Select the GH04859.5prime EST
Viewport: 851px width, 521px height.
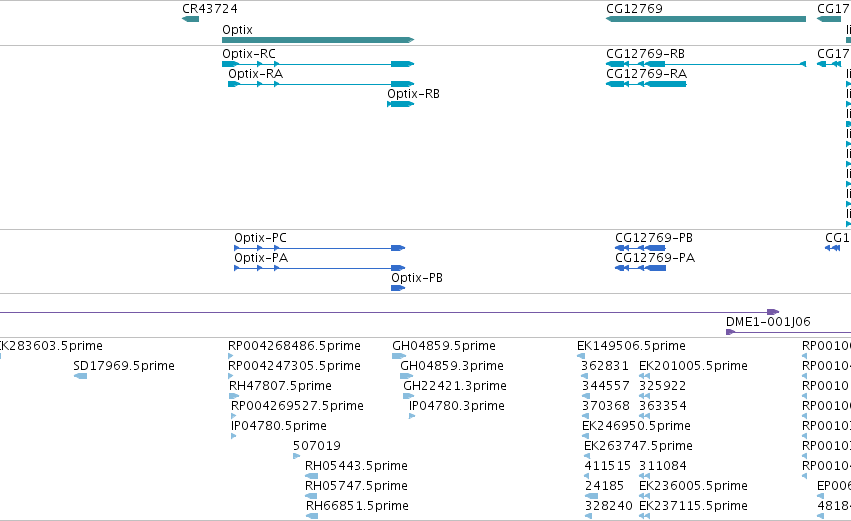pyautogui.click(x=399, y=356)
